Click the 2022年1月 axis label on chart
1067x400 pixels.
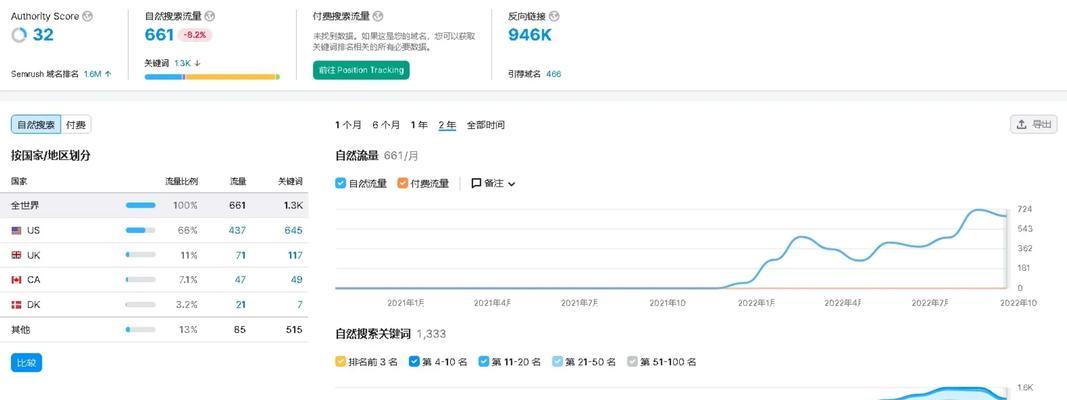click(757, 303)
